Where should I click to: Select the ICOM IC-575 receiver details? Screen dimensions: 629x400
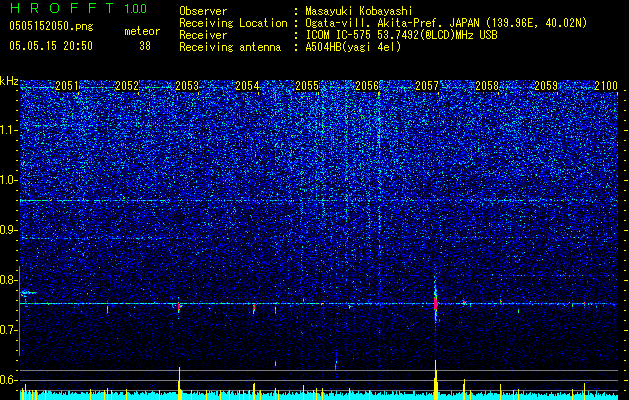click(401, 35)
